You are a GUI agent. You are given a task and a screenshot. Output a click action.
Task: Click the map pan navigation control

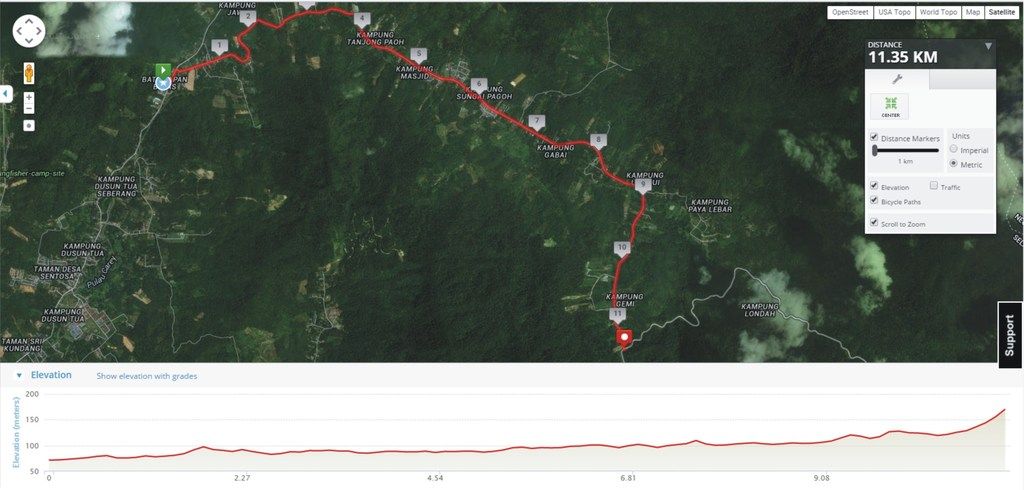(x=29, y=31)
